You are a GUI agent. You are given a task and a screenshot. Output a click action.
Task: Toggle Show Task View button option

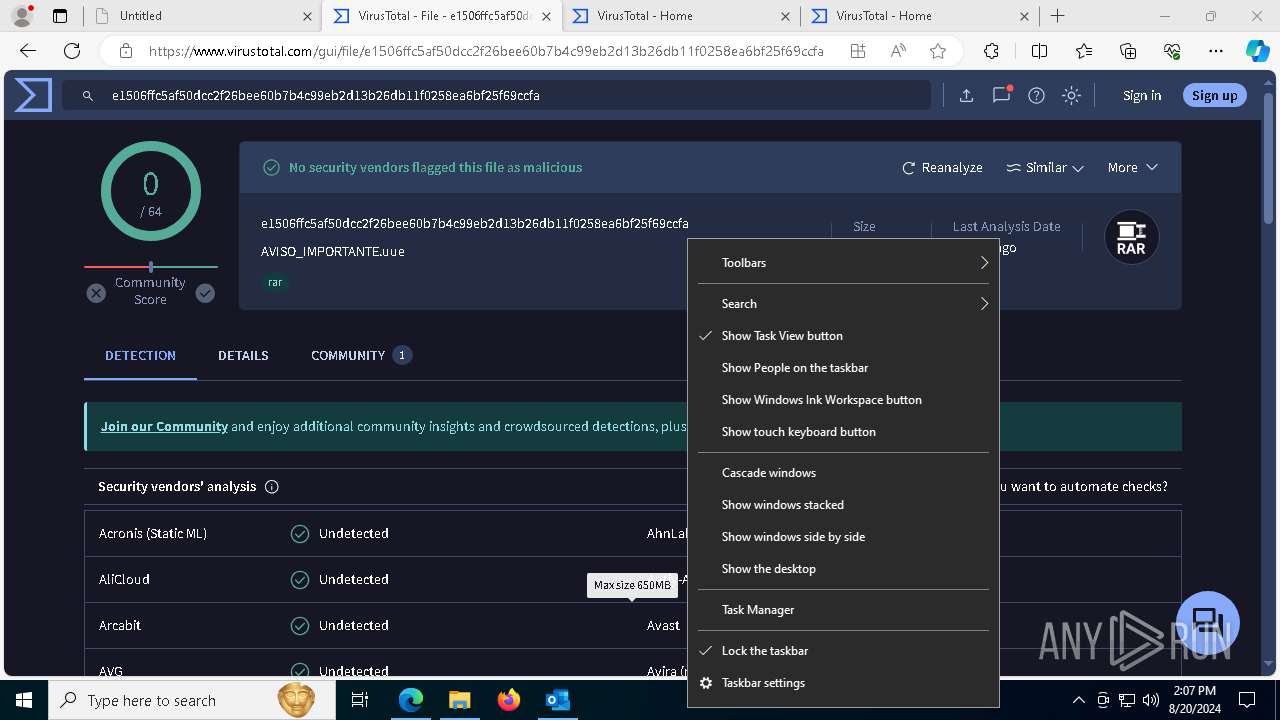pos(843,336)
